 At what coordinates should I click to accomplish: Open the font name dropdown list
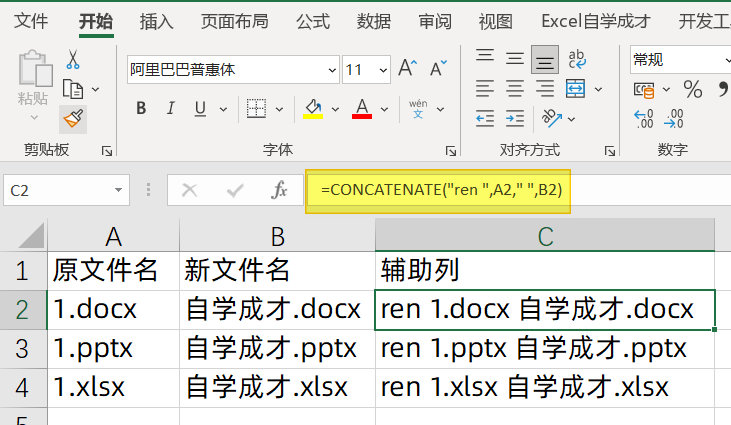click(x=332, y=70)
